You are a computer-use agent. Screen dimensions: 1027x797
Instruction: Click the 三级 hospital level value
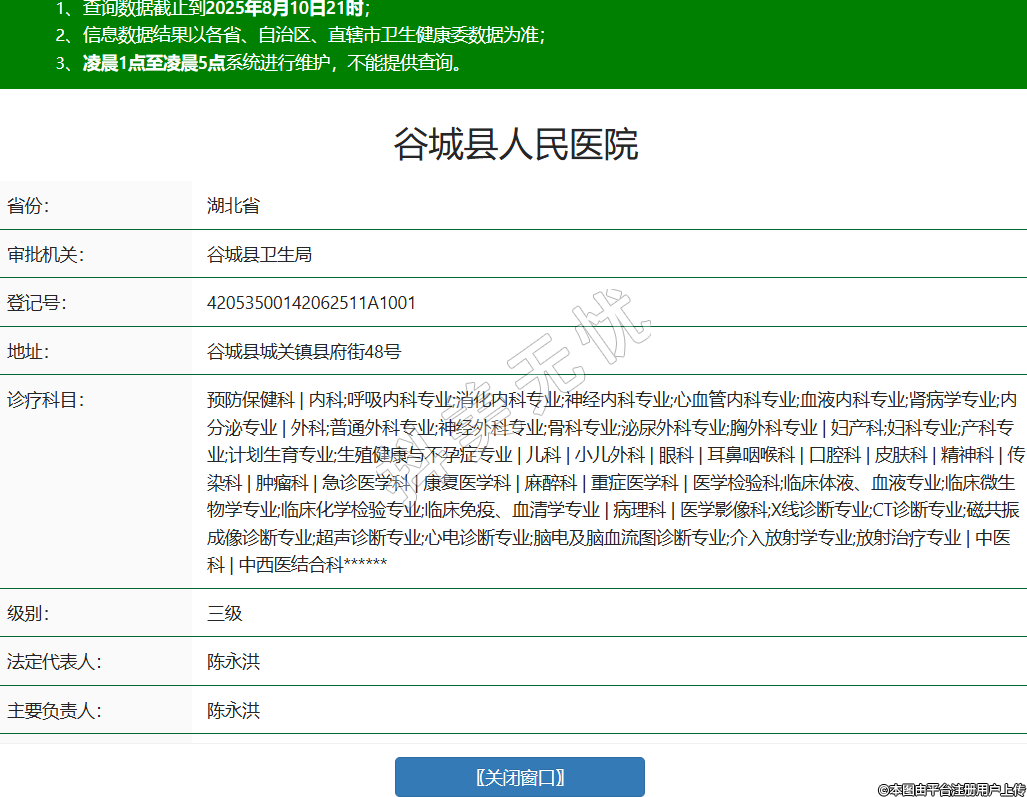point(225,613)
